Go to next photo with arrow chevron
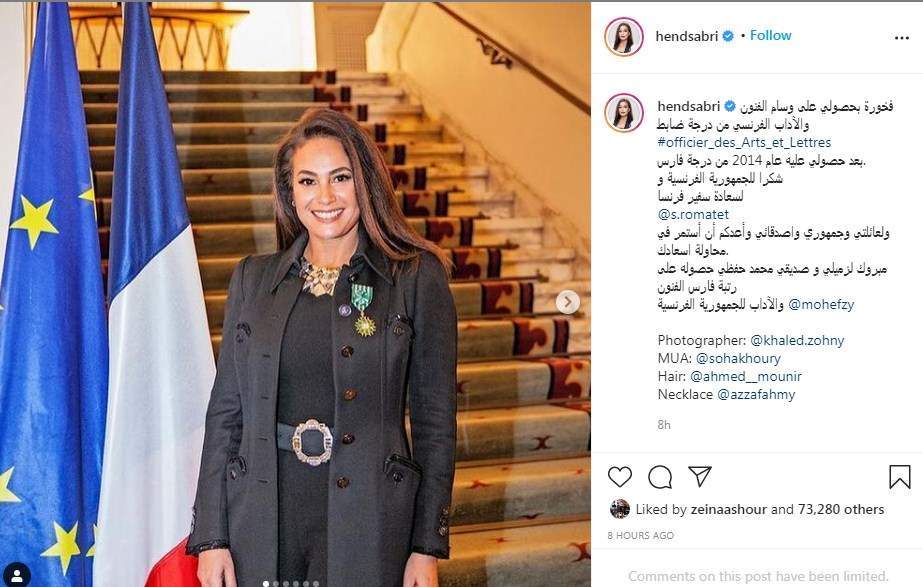The image size is (923, 587). tap(567, 302)
